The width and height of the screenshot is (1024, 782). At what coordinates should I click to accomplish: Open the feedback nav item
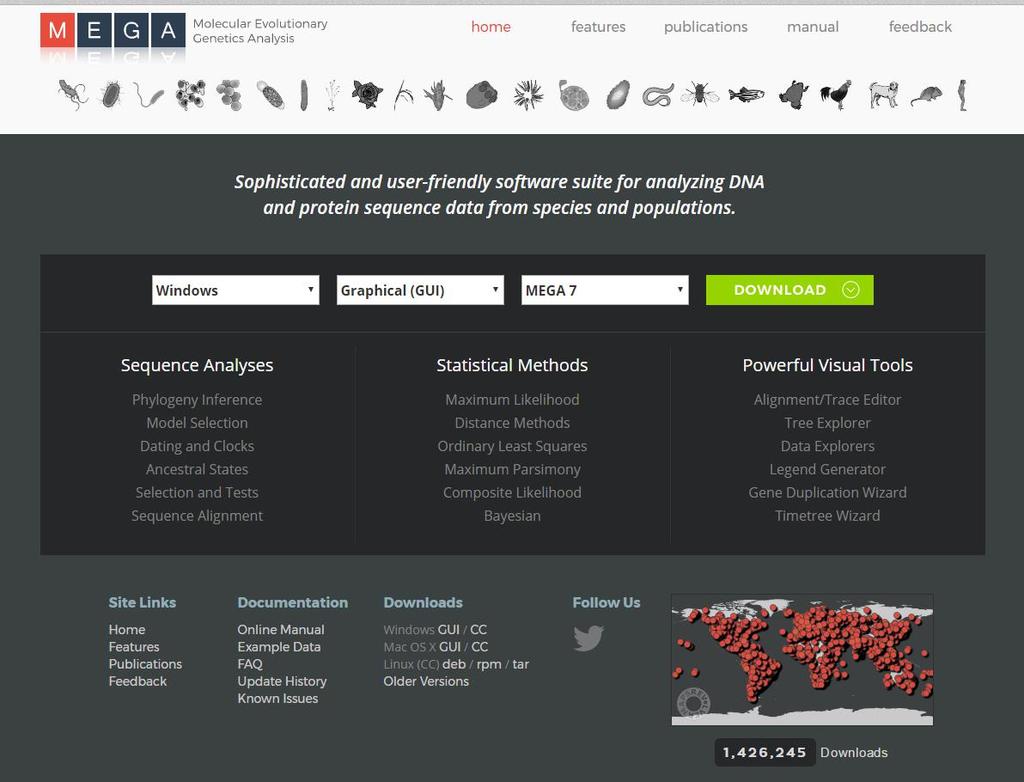tap(920, 27)
